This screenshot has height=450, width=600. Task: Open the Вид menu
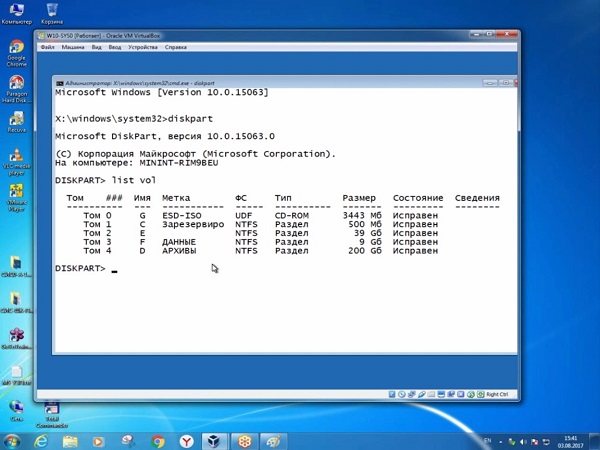(97, 47)
